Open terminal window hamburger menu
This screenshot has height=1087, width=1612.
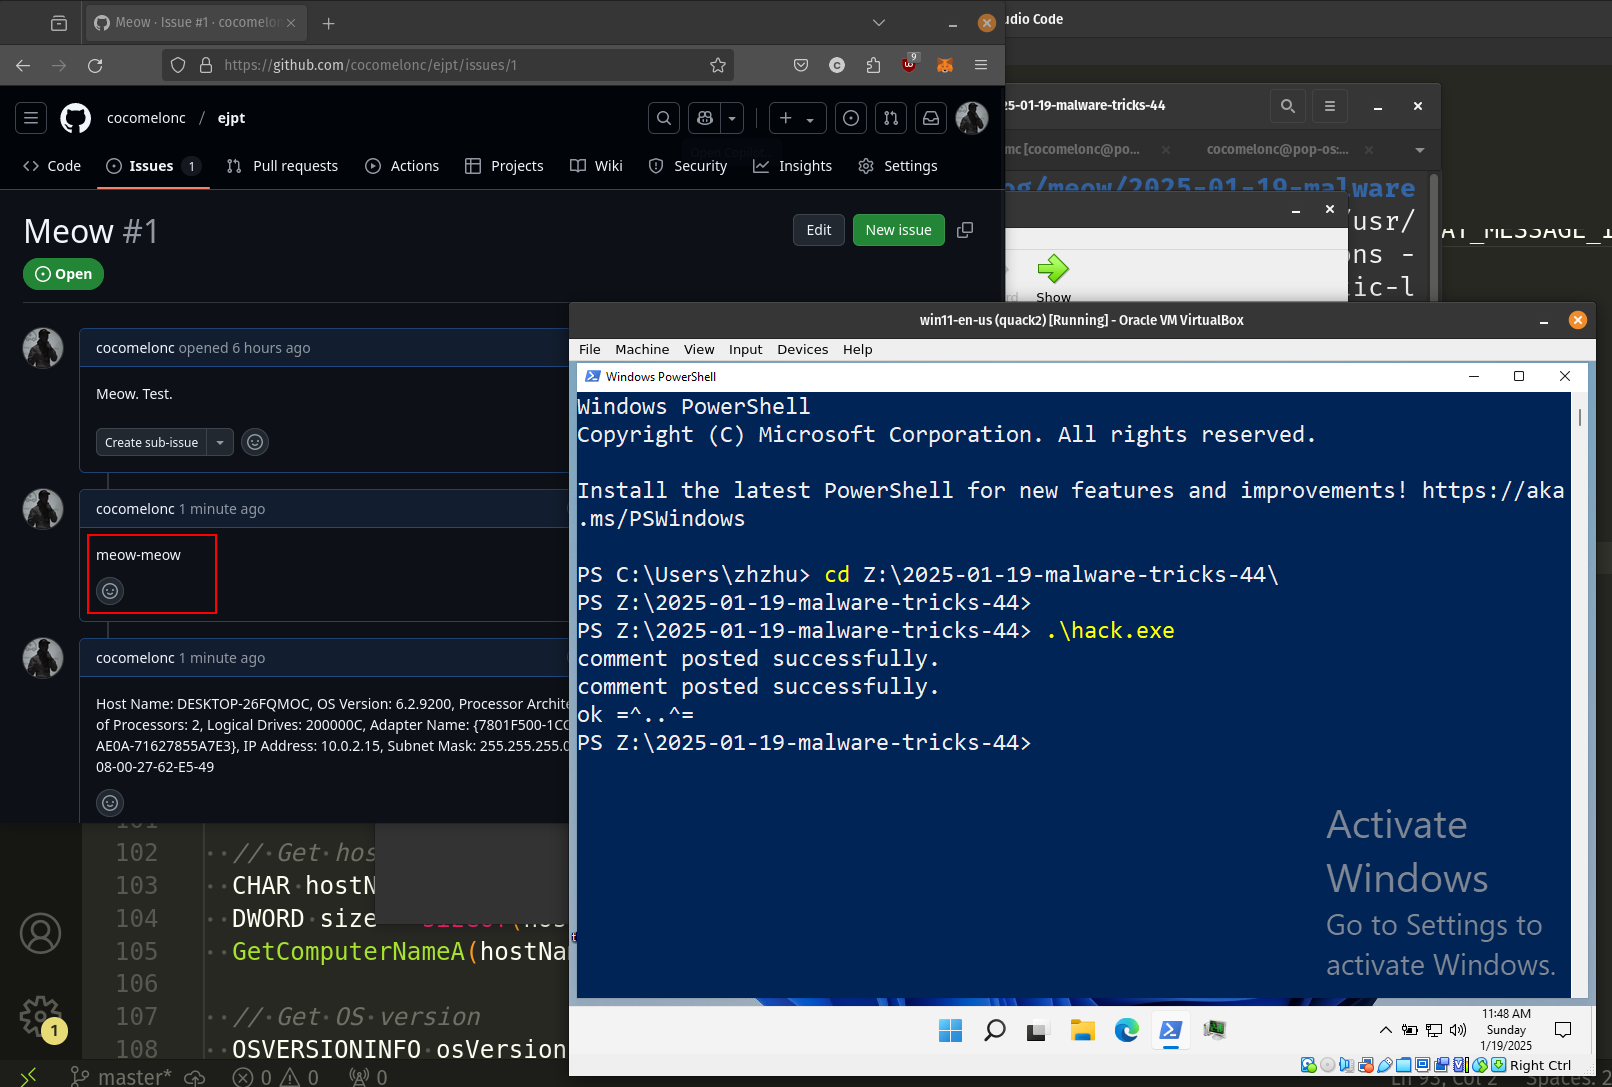(1329, 106)
